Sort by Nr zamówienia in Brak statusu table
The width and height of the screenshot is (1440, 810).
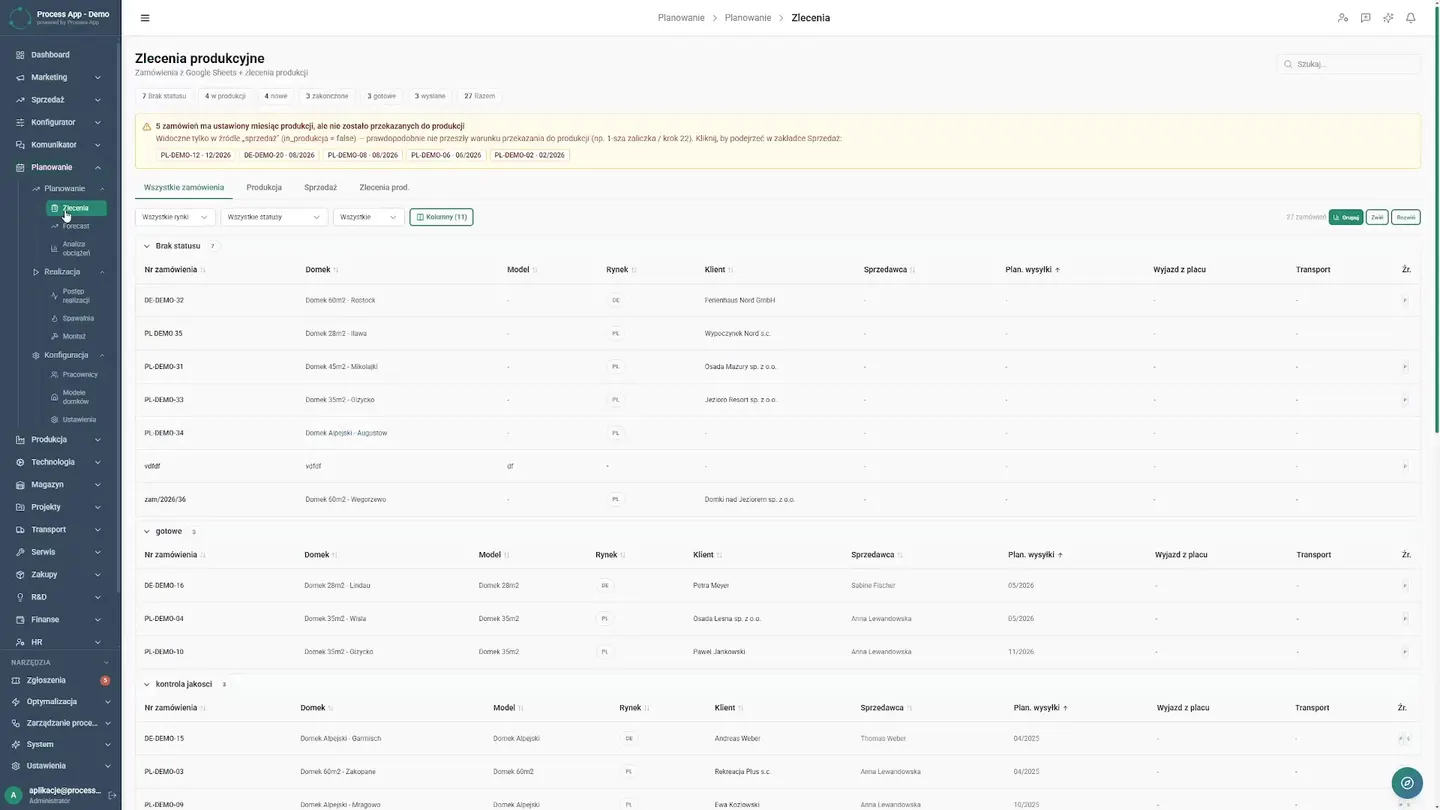(175, 270)
